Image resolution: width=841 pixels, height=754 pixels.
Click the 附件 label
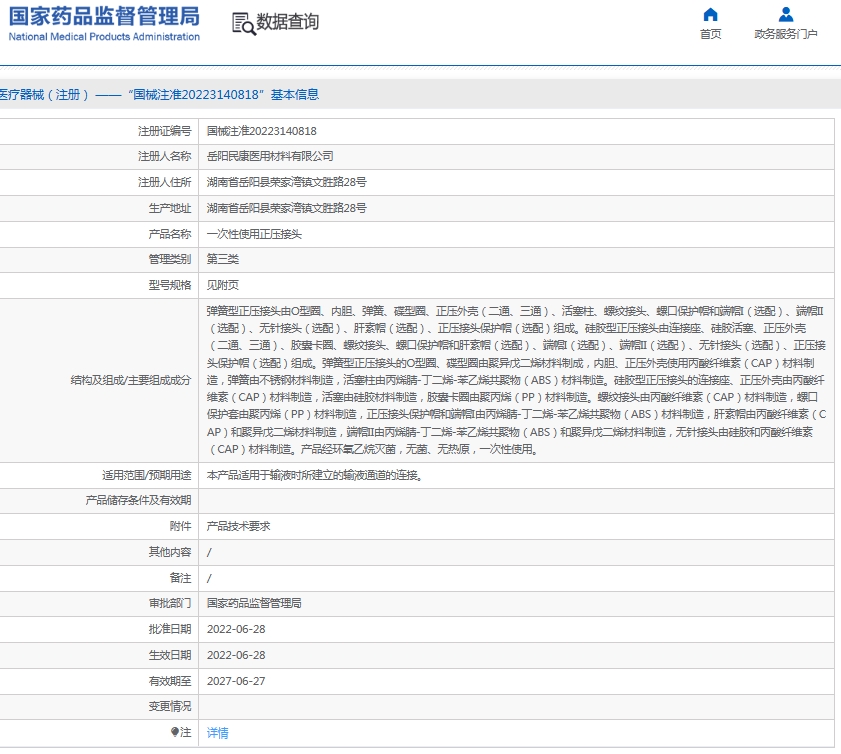point(181,526)
